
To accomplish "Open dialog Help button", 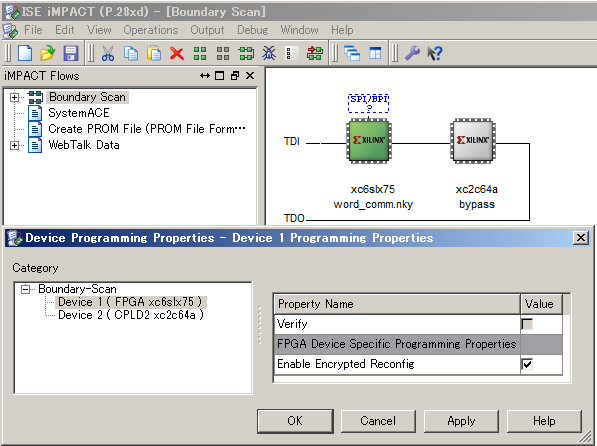I will 544,421.
